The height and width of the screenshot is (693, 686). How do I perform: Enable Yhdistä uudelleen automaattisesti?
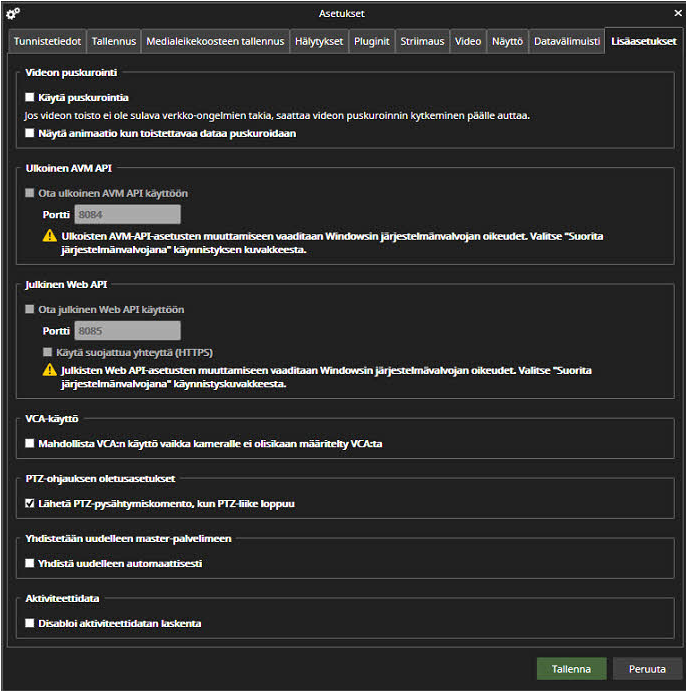coord(30,563)
